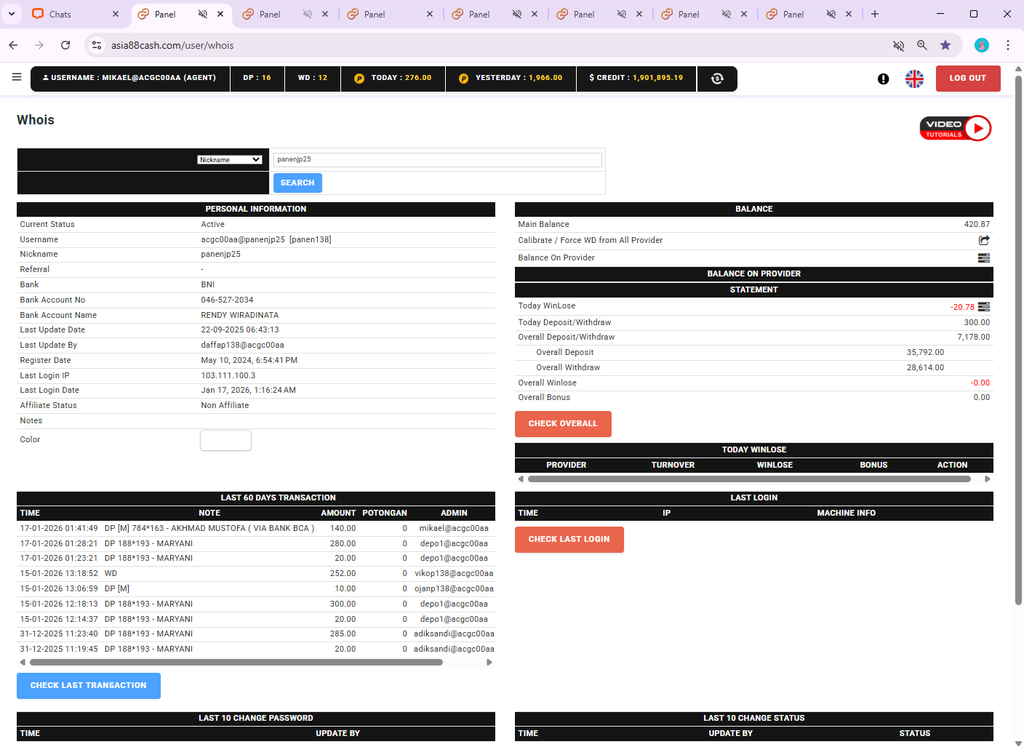The image size is (1024, 747).
Task: Click bank account number 046-527-2034
Action: 227,300
